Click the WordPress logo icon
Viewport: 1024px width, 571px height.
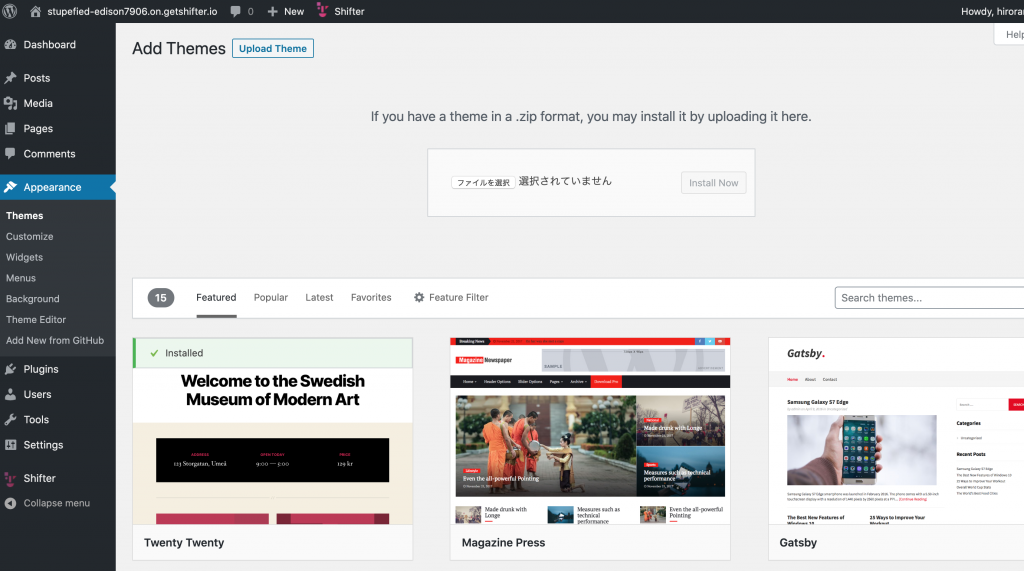tap(10, 11)
